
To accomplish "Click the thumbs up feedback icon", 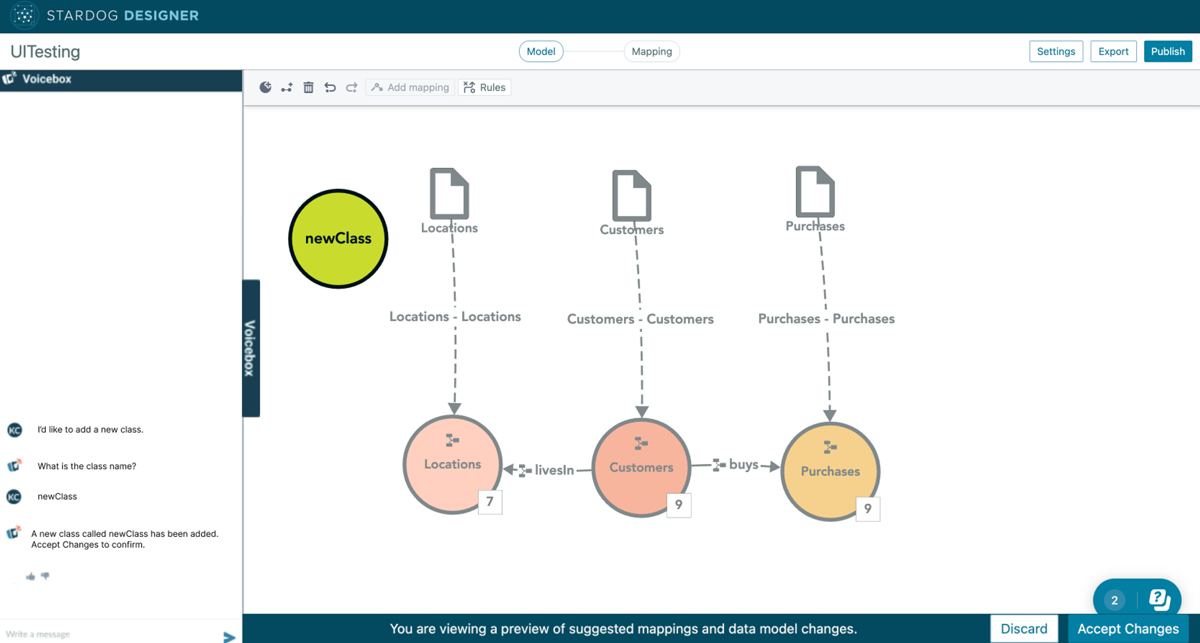I will (30, 576).
